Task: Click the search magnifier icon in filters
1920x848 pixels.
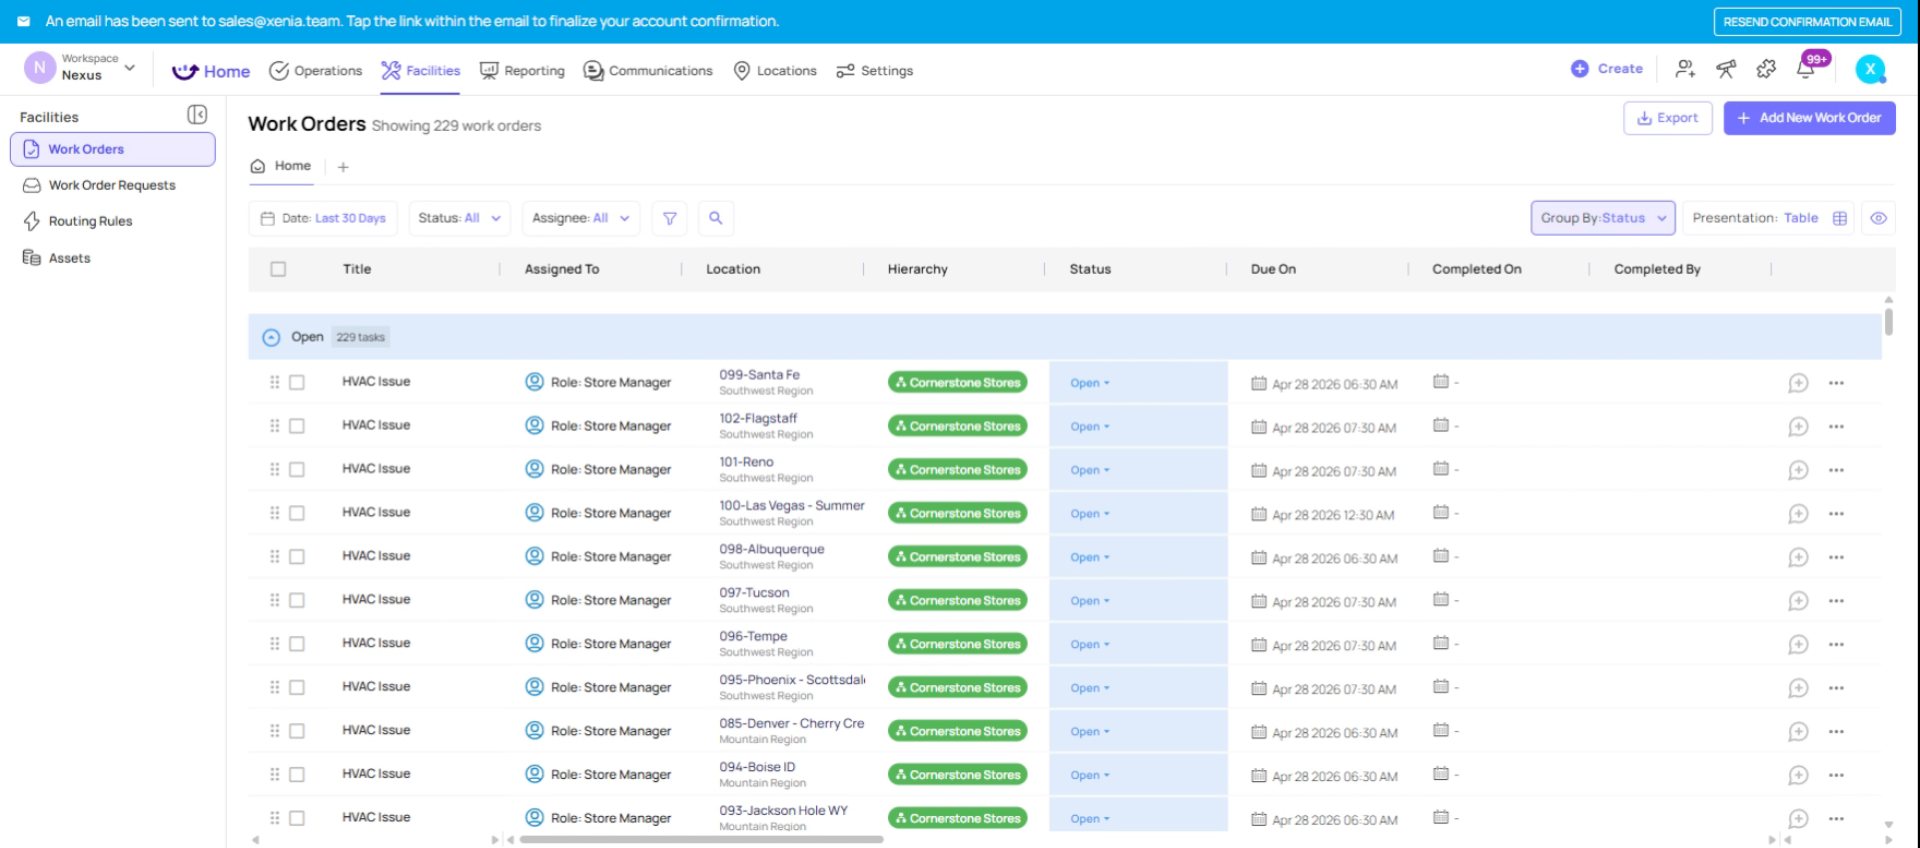Action: [716, 218]
